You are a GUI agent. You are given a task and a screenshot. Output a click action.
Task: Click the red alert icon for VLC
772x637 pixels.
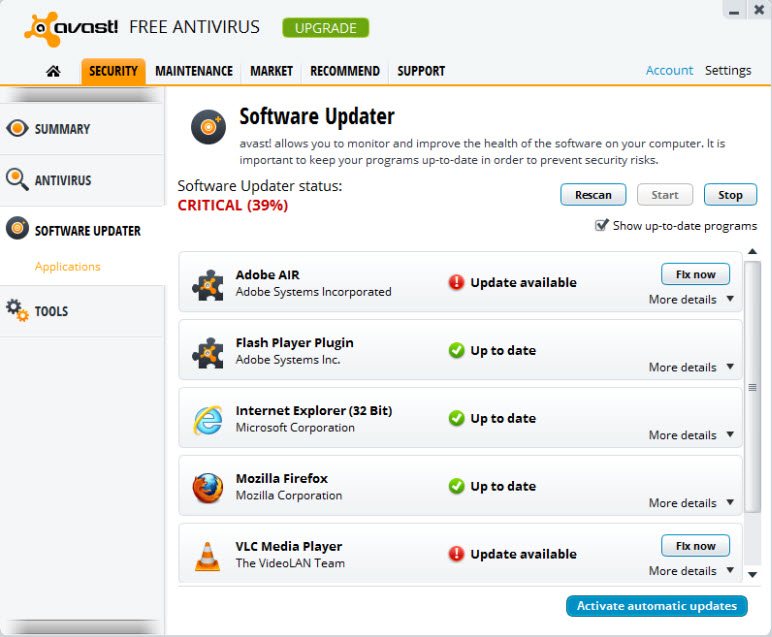[x=456, y=554]
